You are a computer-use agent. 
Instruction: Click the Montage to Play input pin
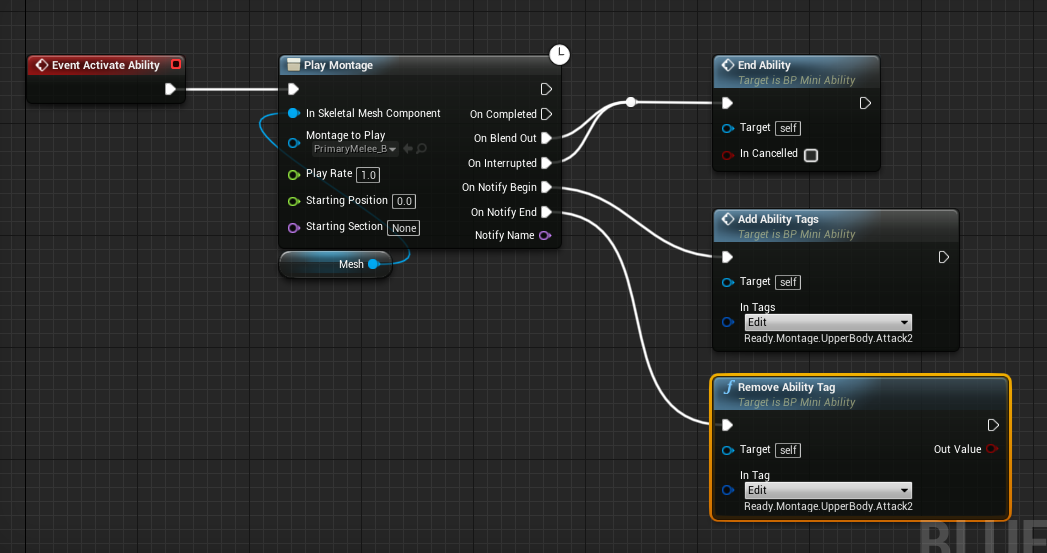click(x=294, y=142)
